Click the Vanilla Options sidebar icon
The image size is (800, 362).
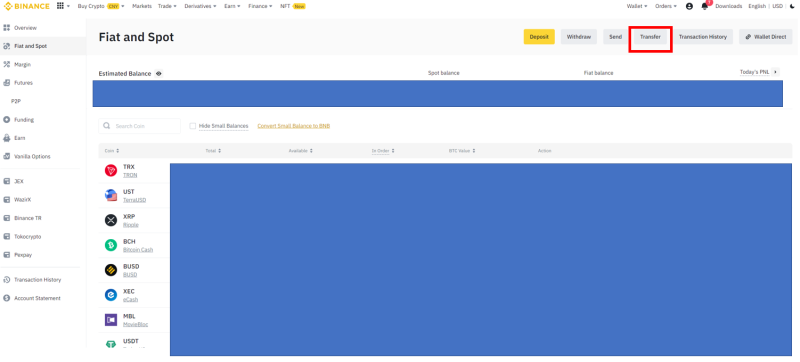click(x=7, y=157)
